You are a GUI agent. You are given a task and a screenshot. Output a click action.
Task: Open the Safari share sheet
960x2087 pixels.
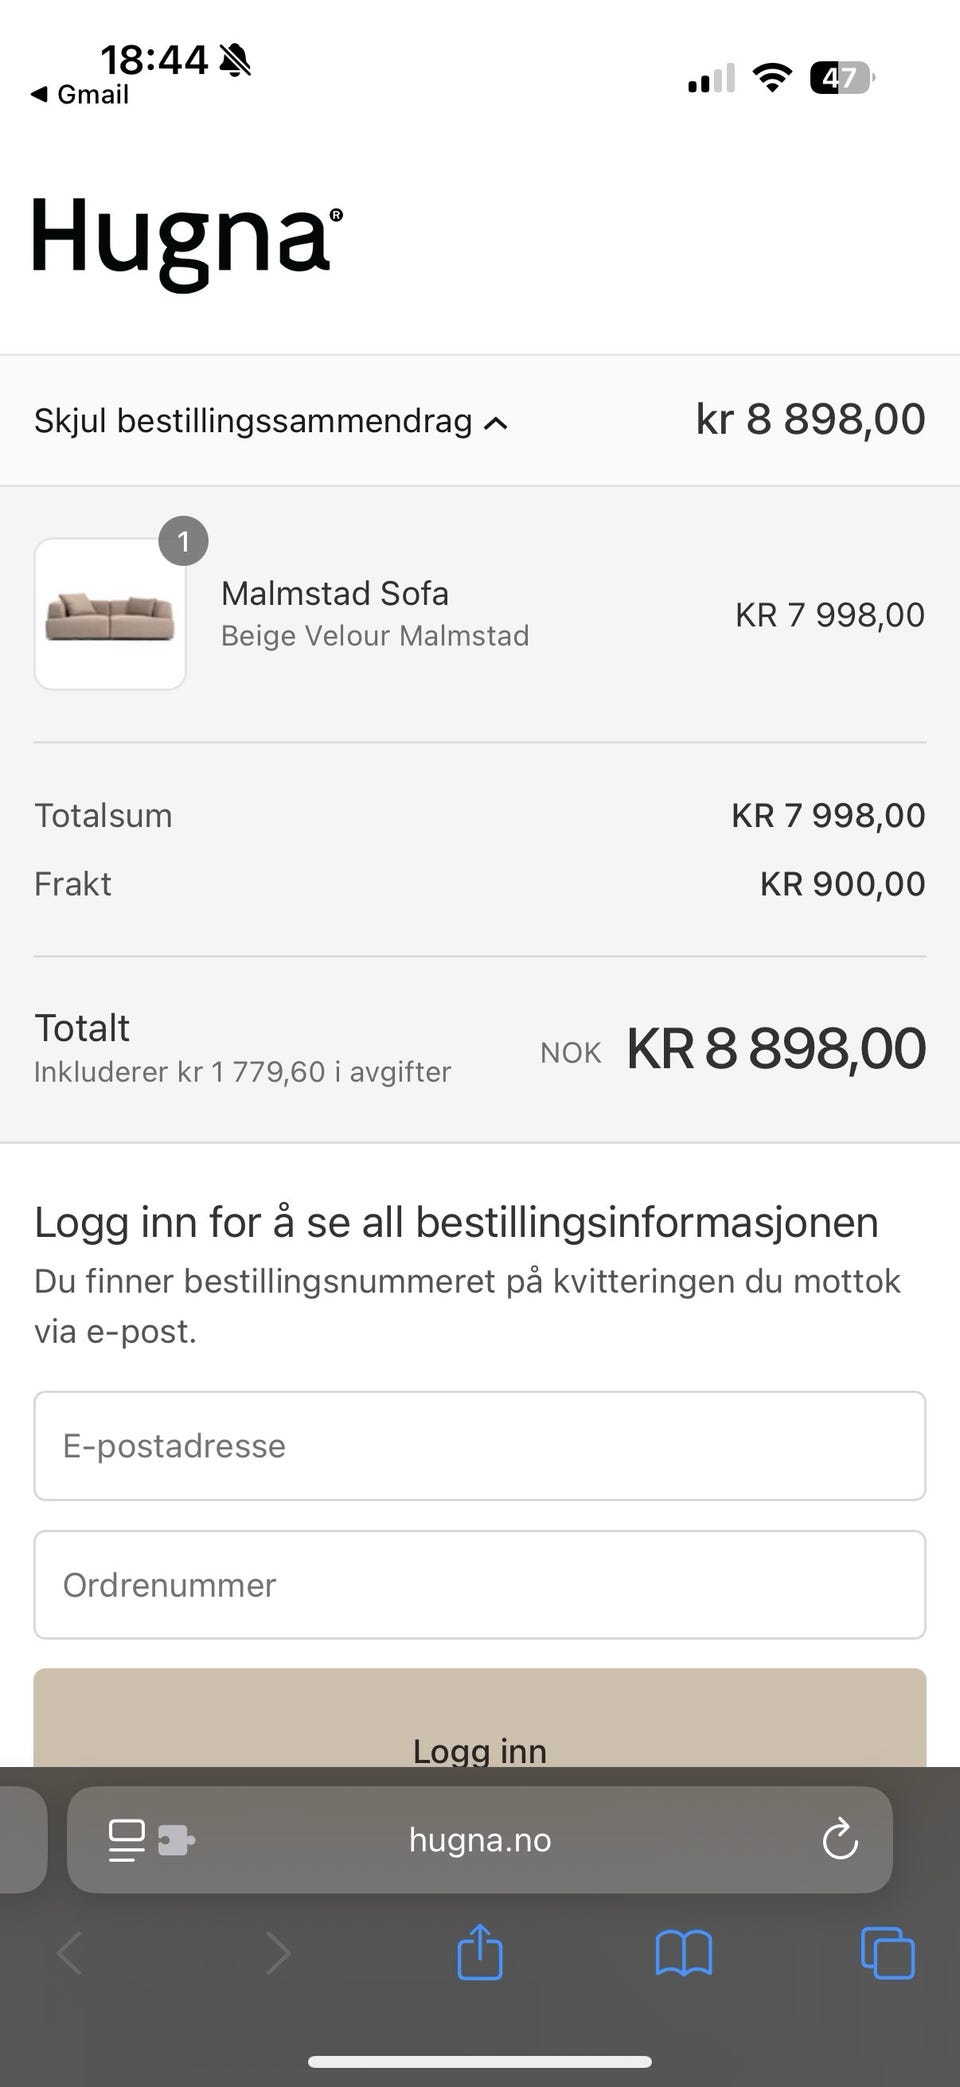click(x=480, y=1952)
